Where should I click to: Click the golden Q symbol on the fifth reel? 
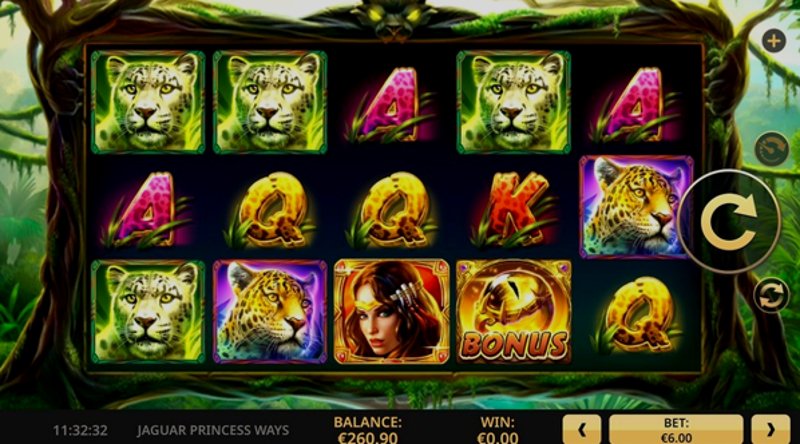pos(637,315)
